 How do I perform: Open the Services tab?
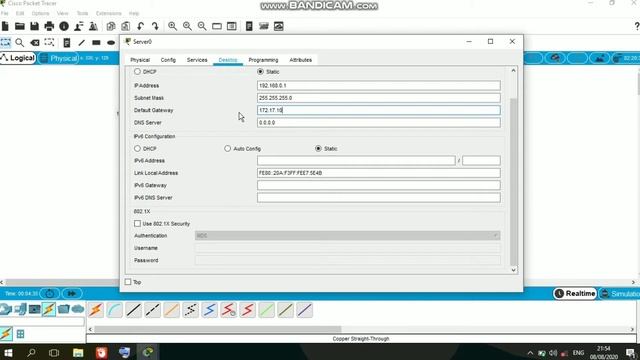click(197, 60)
